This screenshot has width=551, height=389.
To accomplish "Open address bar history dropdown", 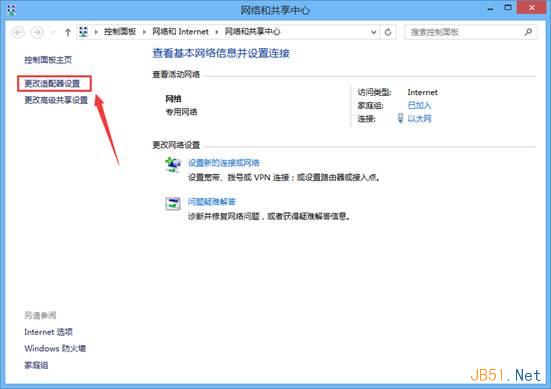I will (374, 32).
